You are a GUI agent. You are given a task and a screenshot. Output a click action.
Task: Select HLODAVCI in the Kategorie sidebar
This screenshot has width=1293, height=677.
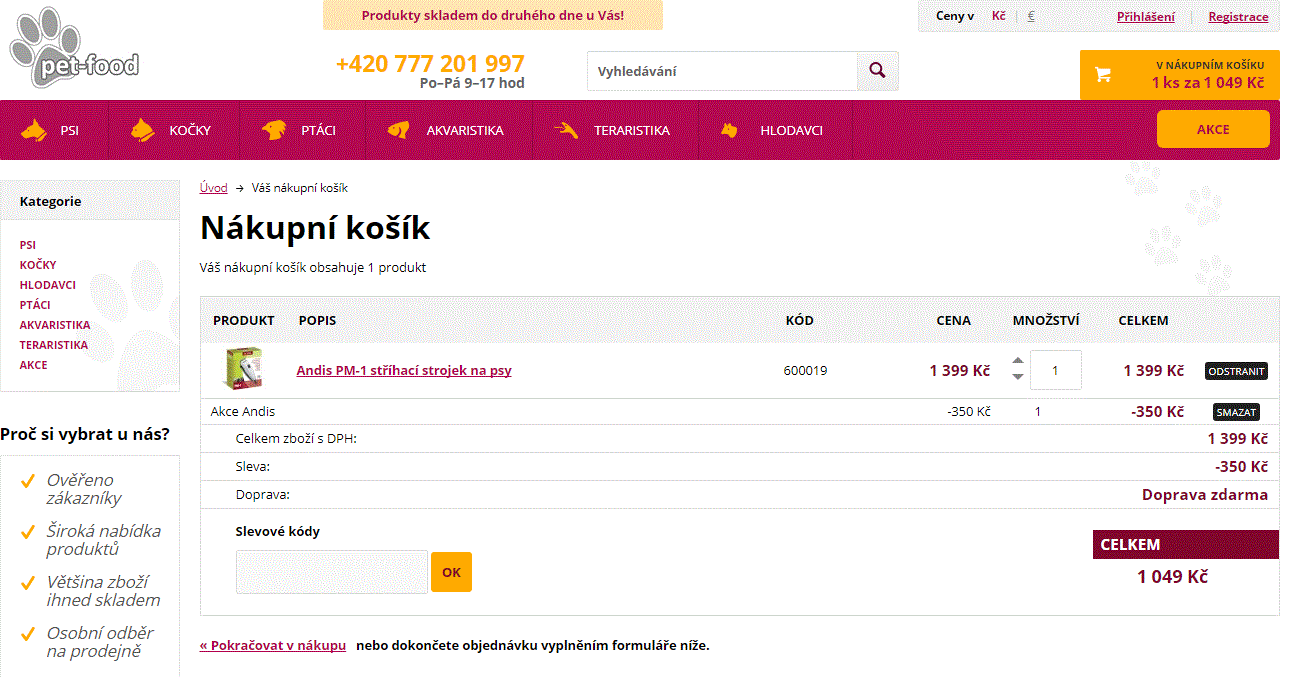click(x=48, y=285)
